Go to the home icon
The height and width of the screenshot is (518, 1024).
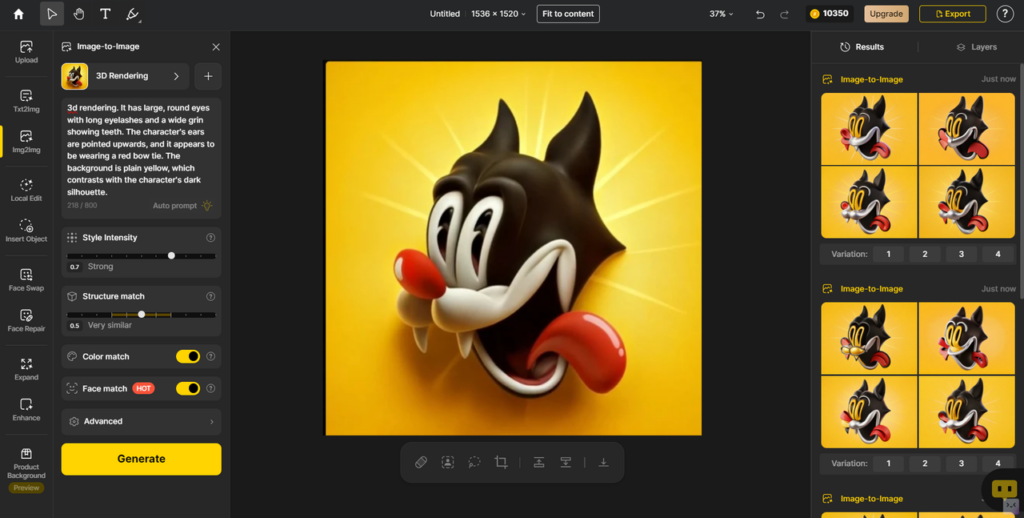click(x=18, y=14)
